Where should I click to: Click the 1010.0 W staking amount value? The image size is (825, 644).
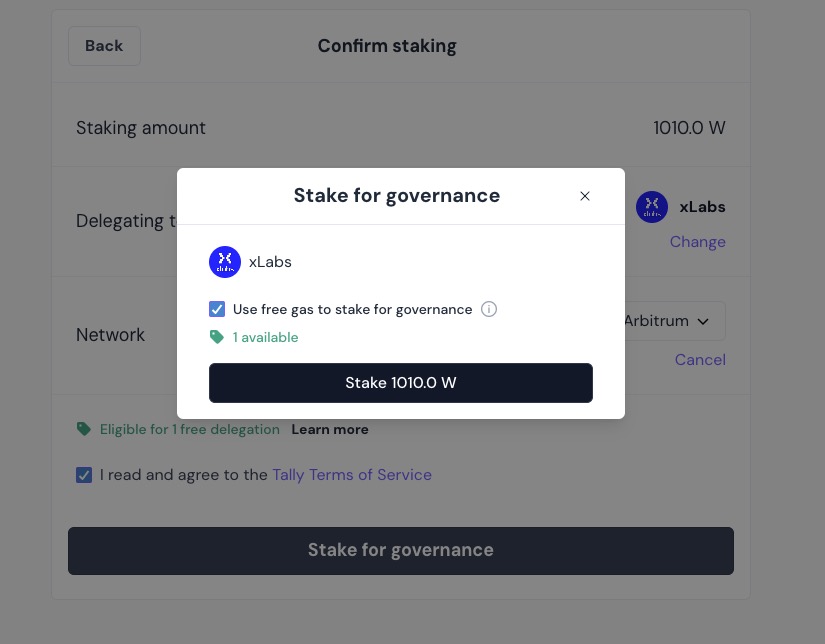(x=689, y=128)
